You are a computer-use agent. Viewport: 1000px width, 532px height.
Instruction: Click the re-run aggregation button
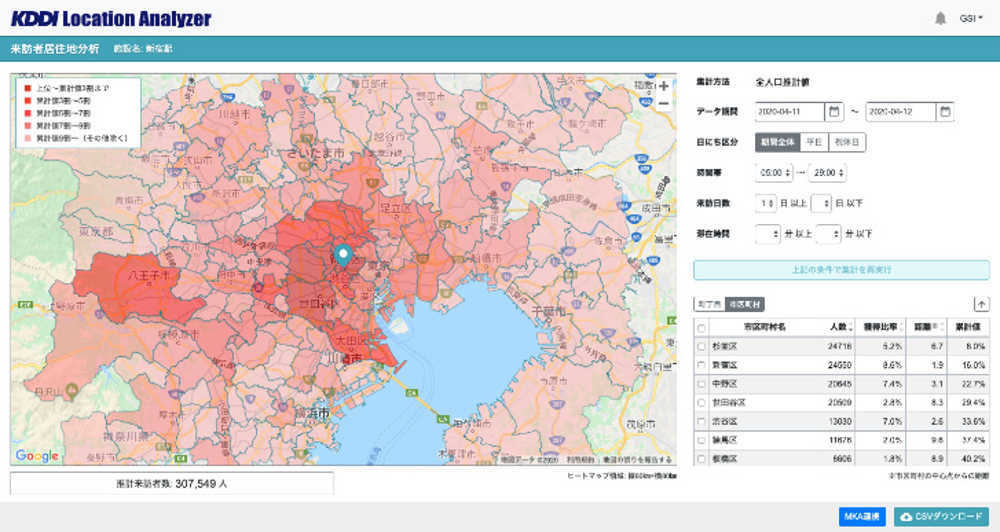point(842,270)
